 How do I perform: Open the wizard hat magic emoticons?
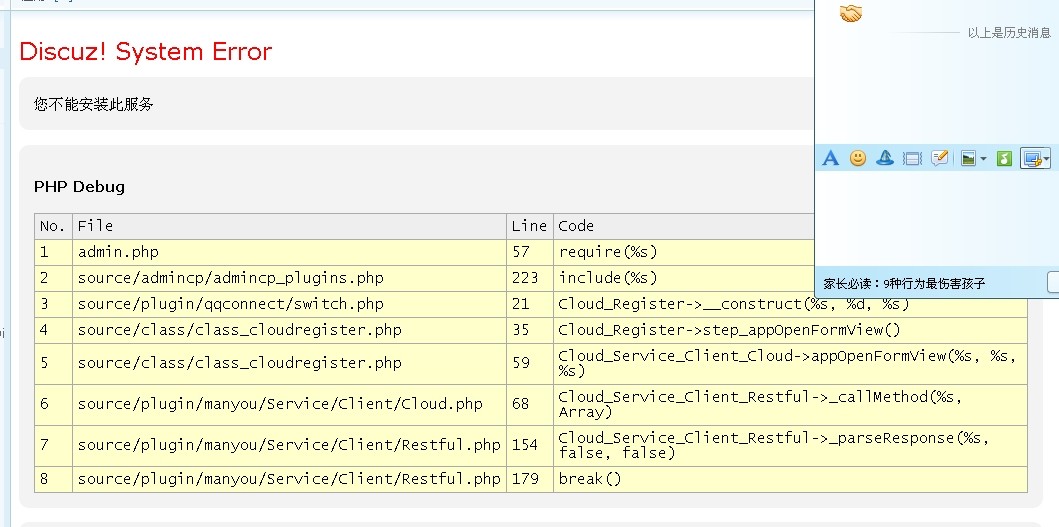[885, 158]
